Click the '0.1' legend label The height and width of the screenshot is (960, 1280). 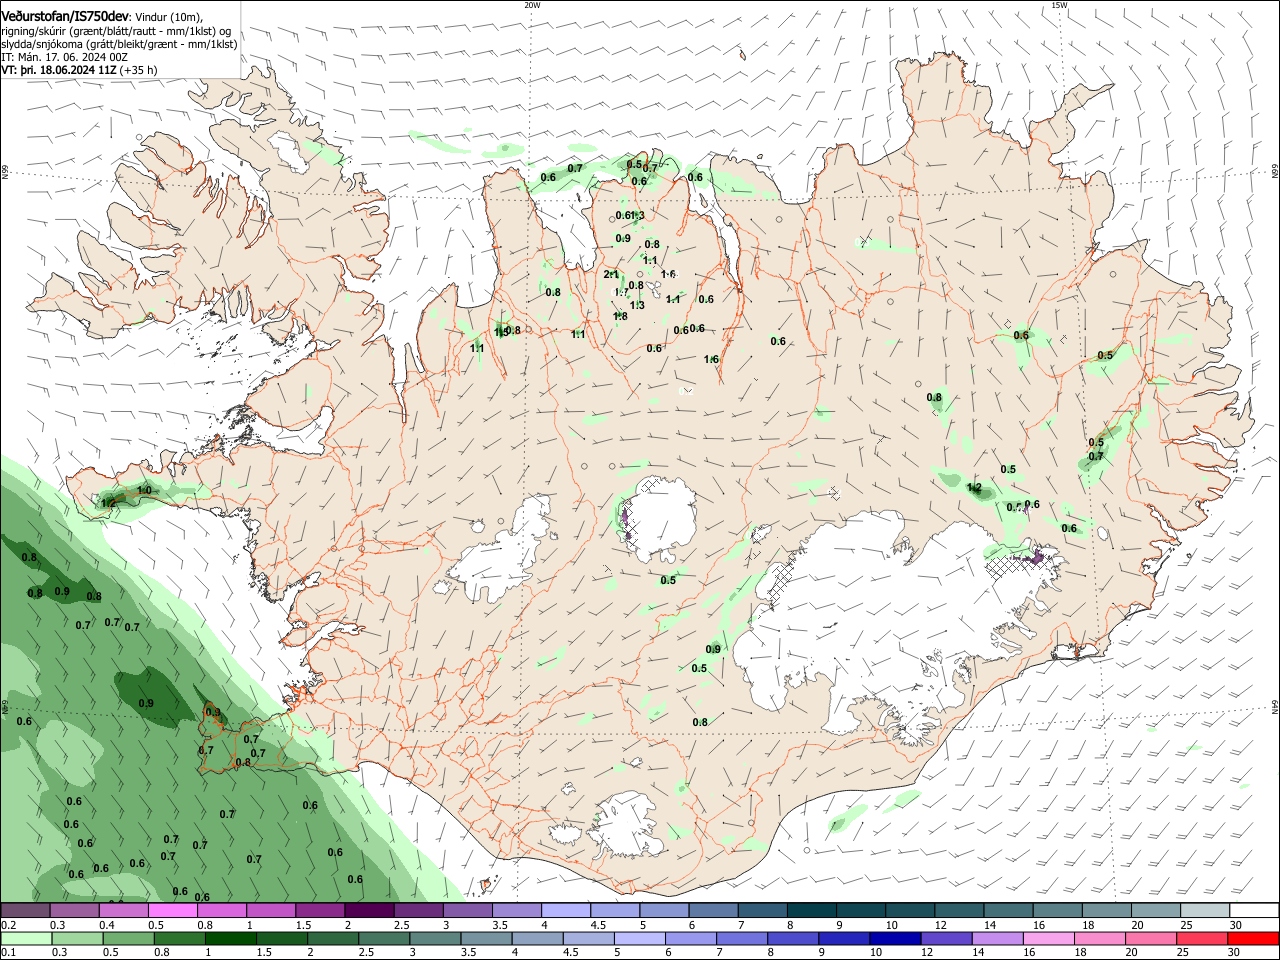coord(9,953)
